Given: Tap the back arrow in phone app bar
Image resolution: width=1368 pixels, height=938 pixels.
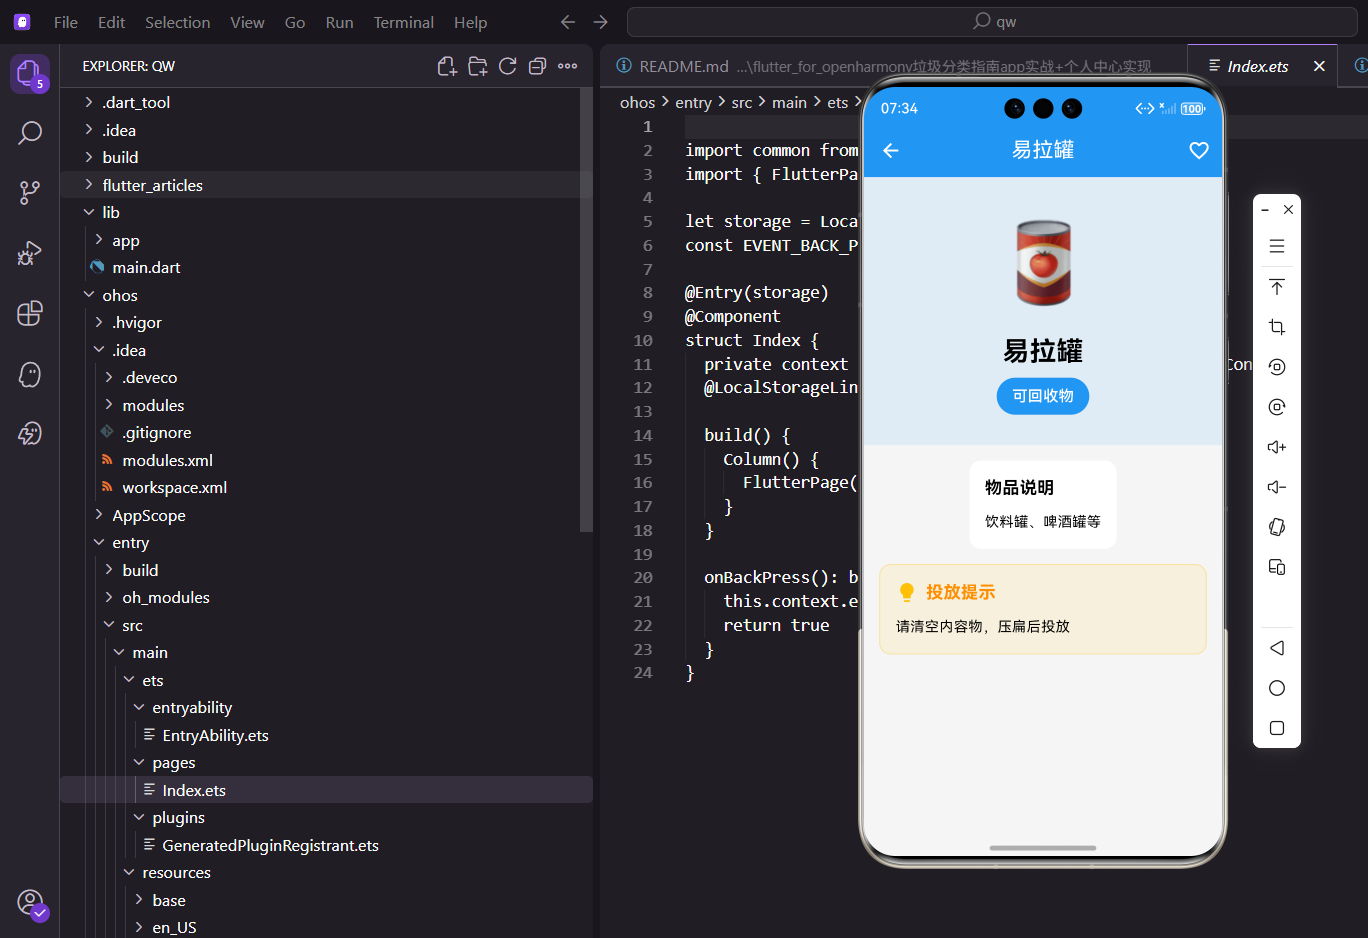Looking at the screenshot, I should [891, 150].
